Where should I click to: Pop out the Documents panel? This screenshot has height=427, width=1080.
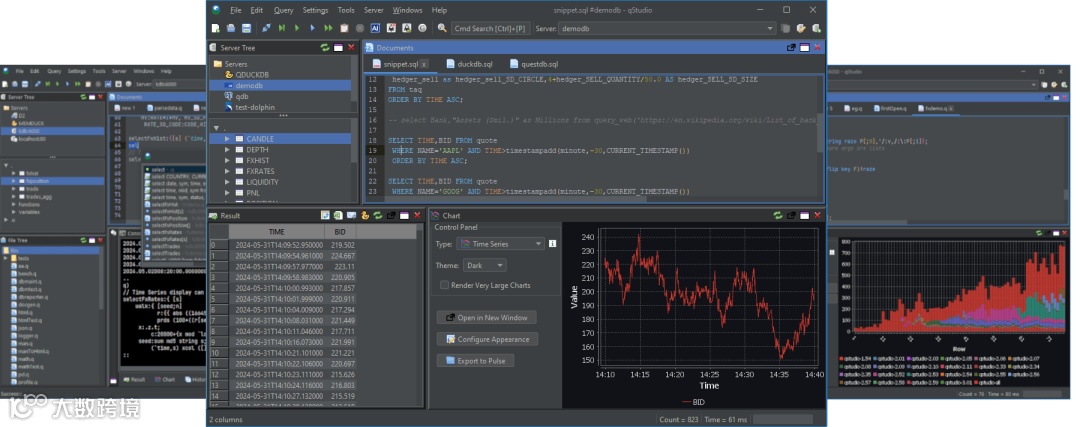(x=792, y=47)
